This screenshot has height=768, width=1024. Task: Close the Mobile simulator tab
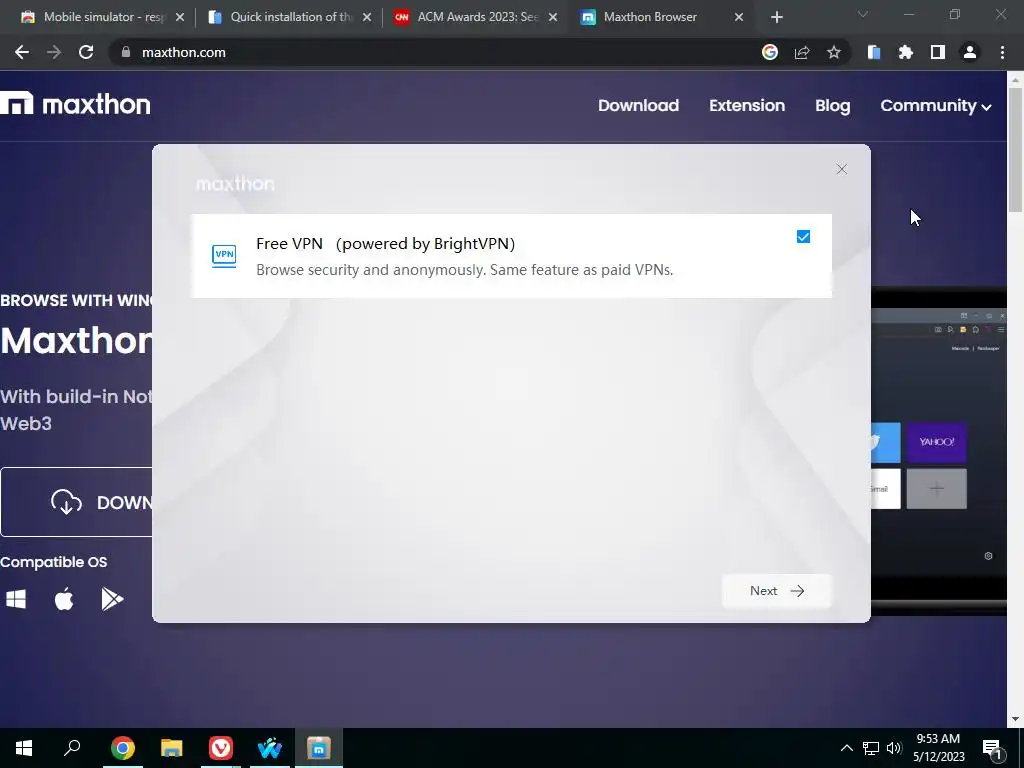(180, 17)
